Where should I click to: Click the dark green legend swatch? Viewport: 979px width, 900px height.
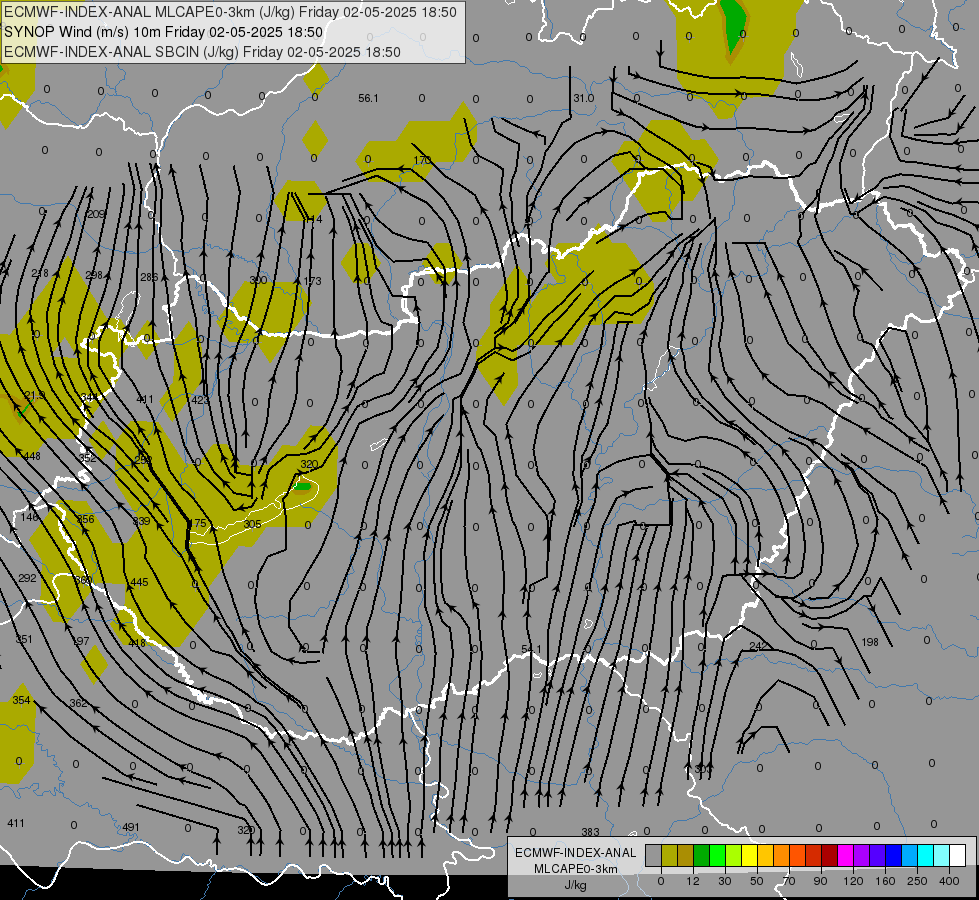(x=701, y=855)
